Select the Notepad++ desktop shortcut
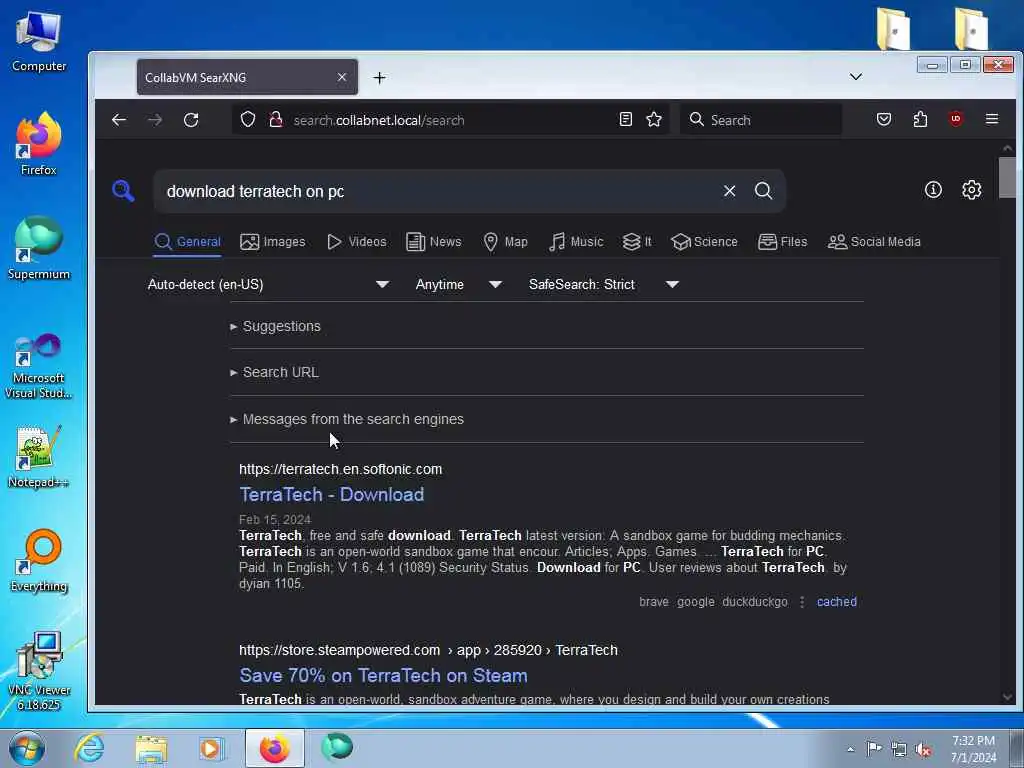The height and width of the screenshot is (768, 1024). [38, 456]
